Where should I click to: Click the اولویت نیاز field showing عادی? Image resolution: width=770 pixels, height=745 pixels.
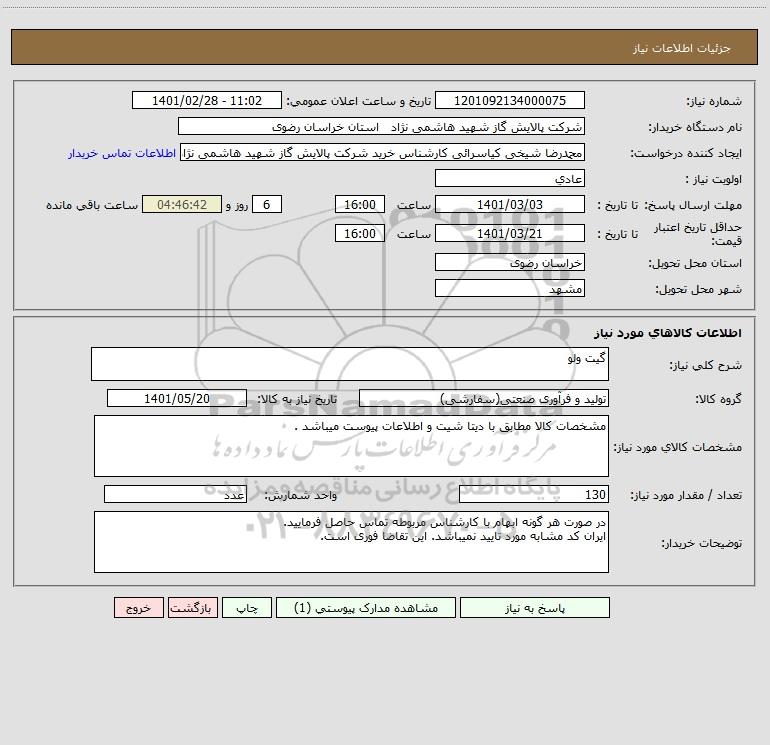[510, 178]
